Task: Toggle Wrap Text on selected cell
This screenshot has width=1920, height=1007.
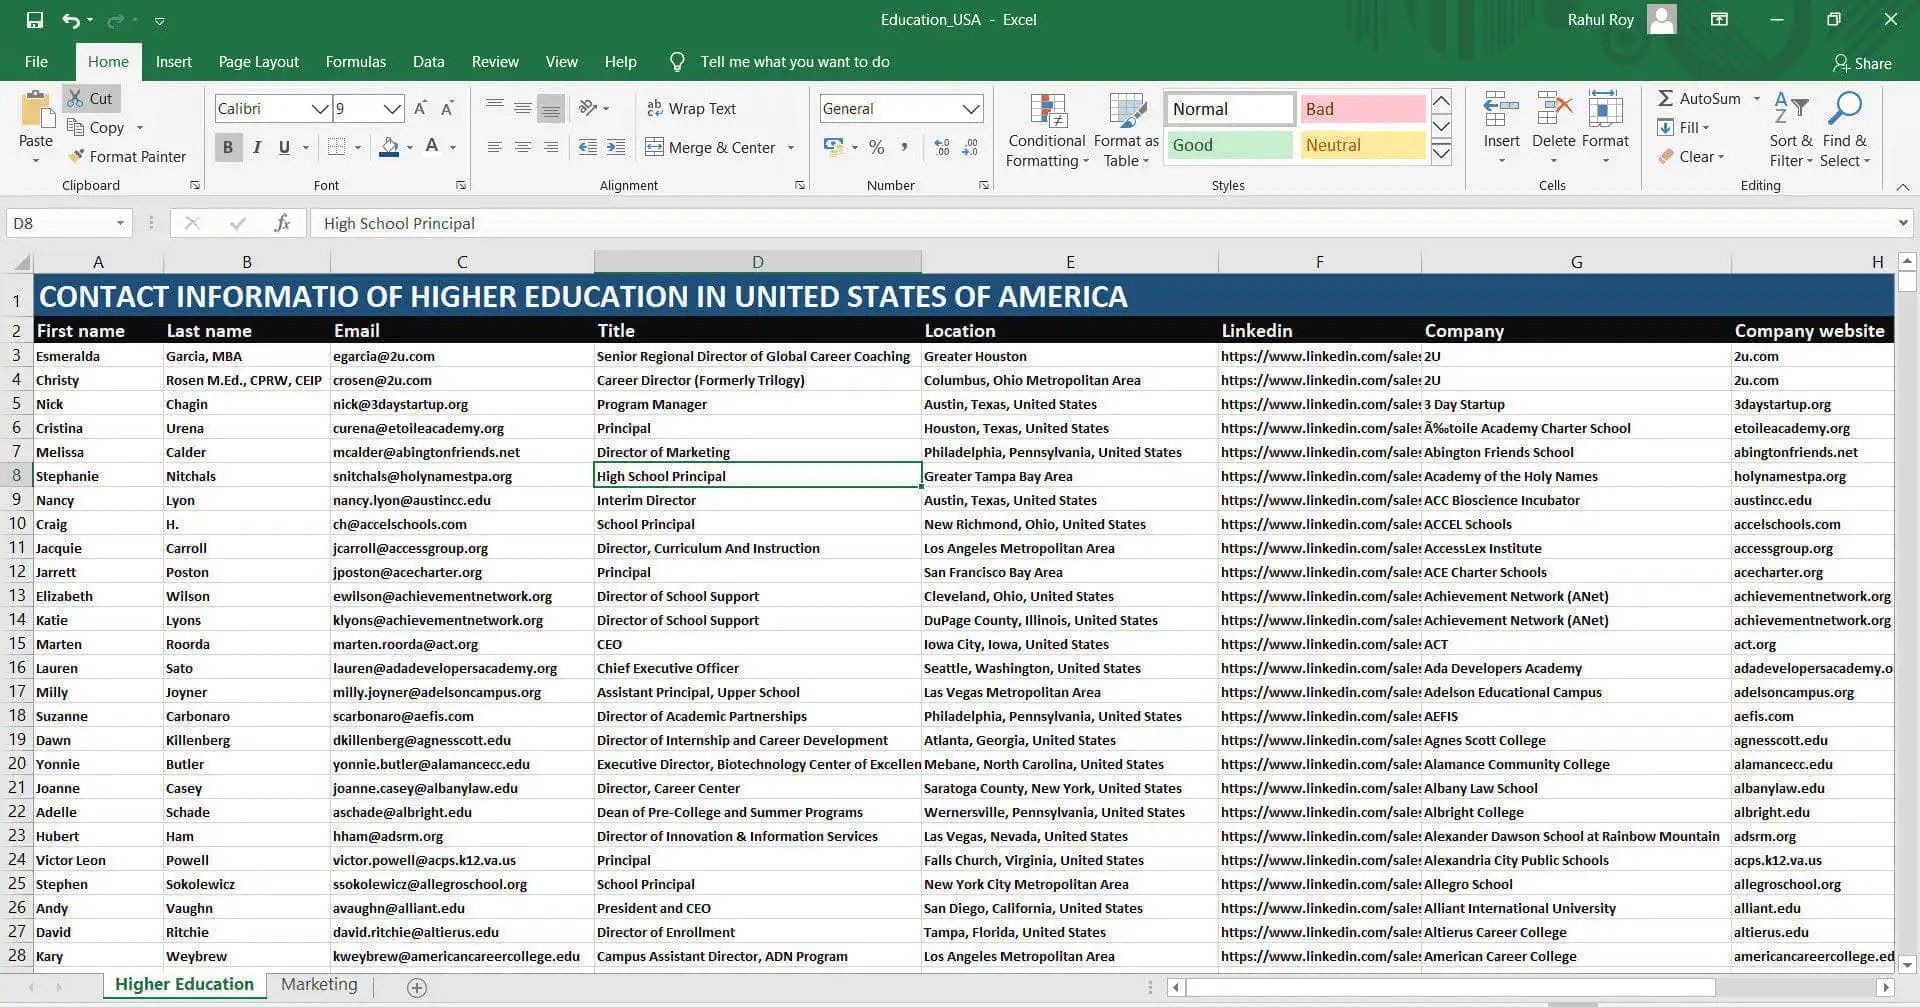Action: click(x=691, y=108)
